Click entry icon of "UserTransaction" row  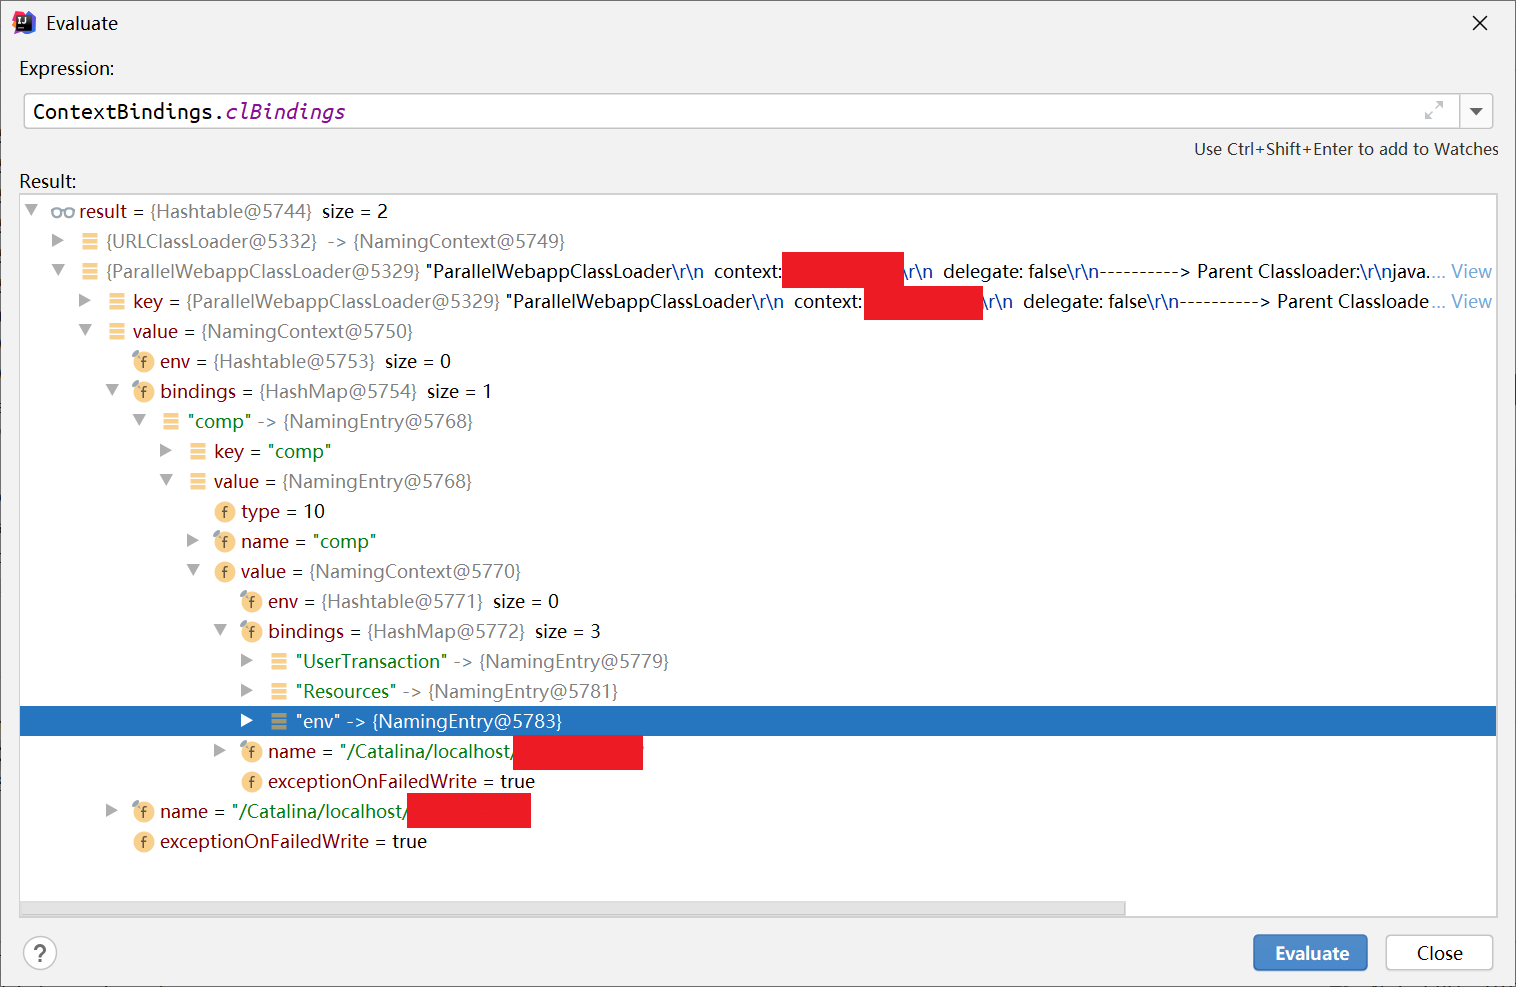click(x=279, y=661)
